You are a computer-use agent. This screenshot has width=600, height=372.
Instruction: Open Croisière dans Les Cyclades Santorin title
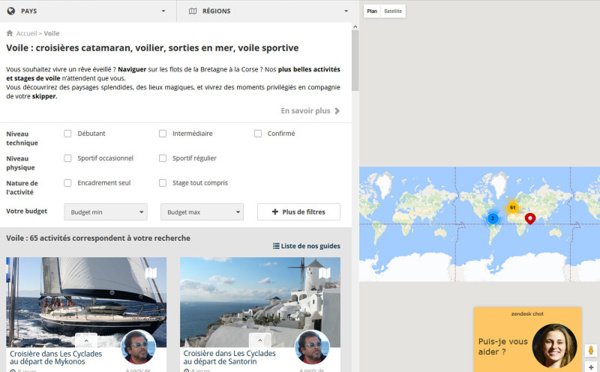pyautogui.click(x=230, y=357)
